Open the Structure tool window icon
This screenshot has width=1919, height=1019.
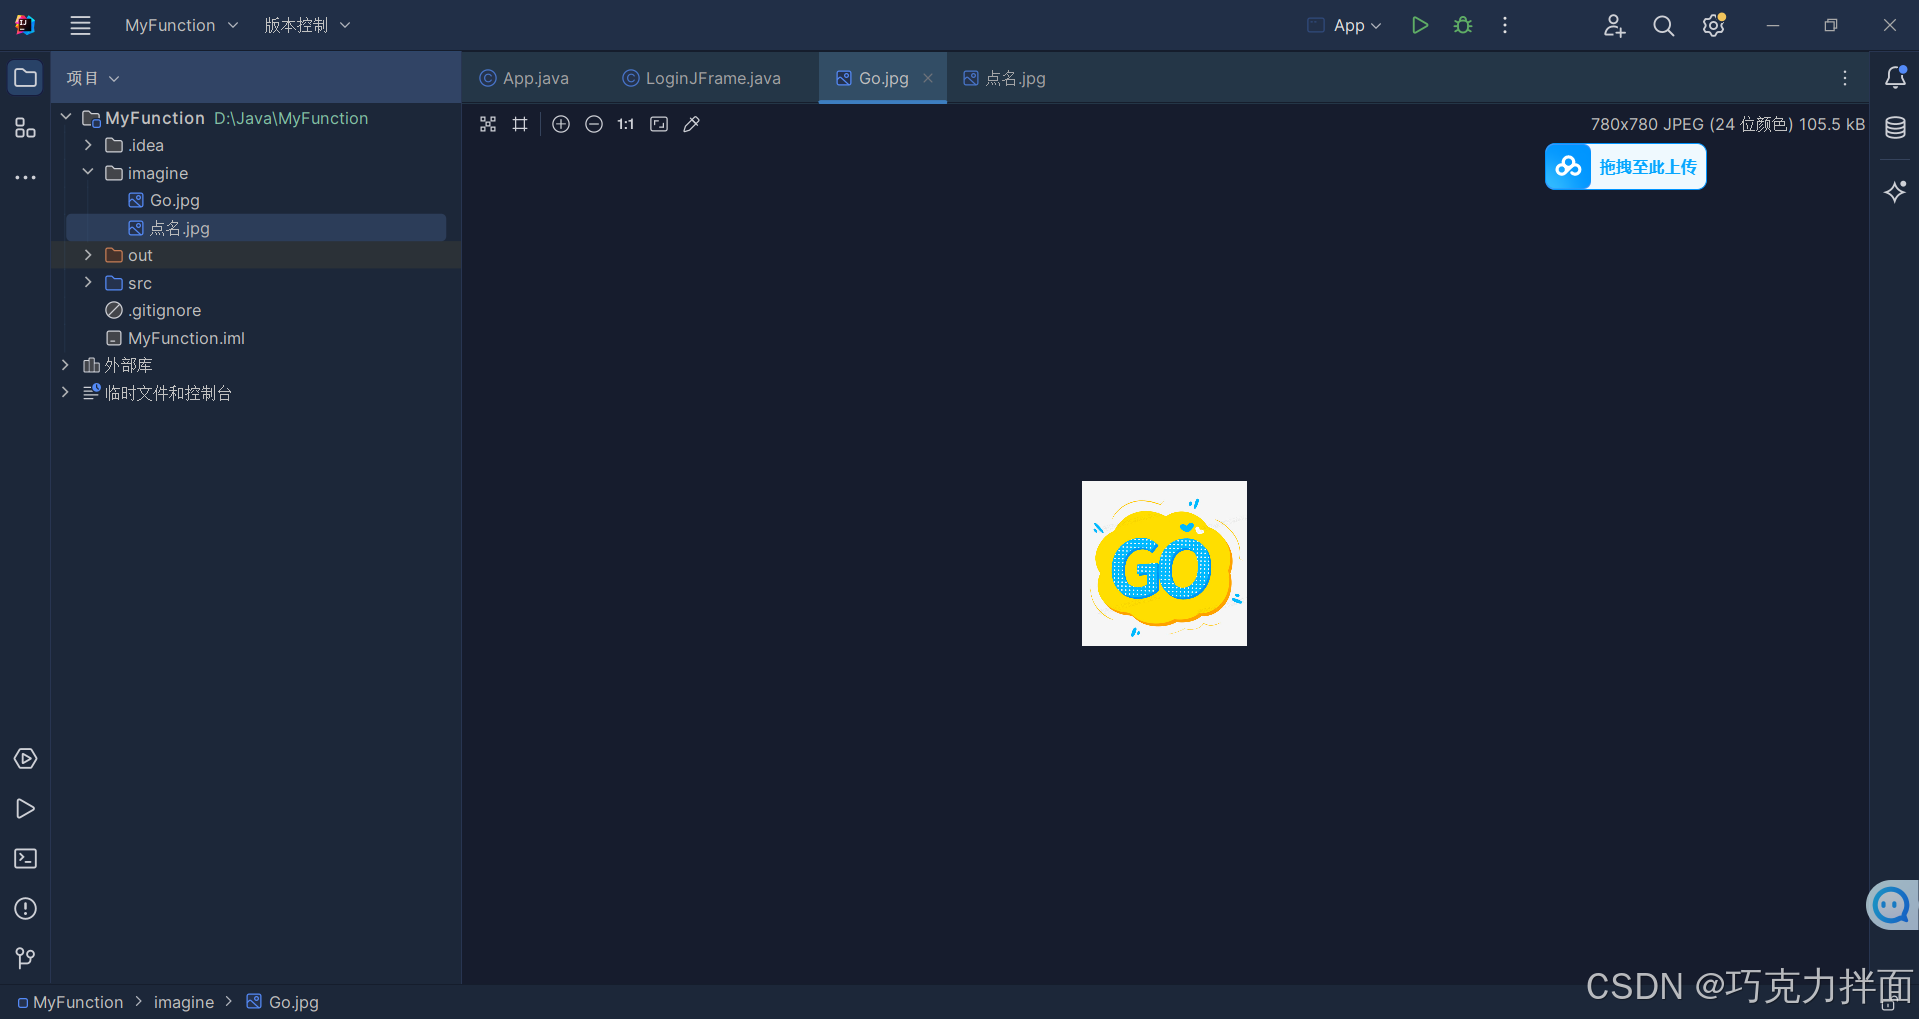[x=25, y=128]
